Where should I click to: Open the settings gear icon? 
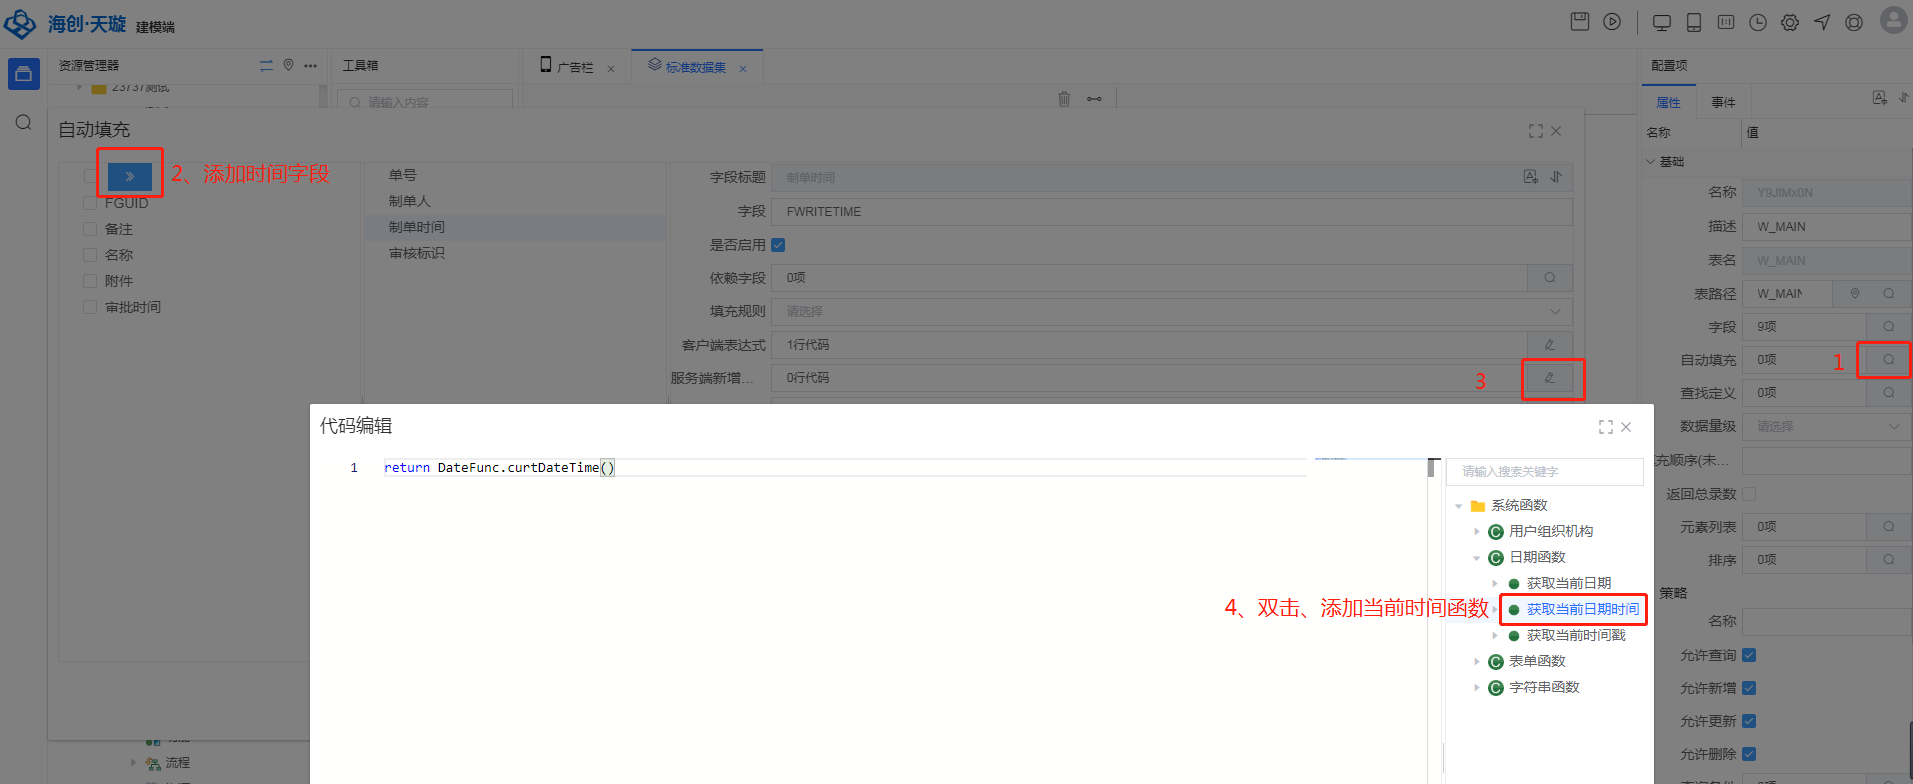(x=1790, y=22)
